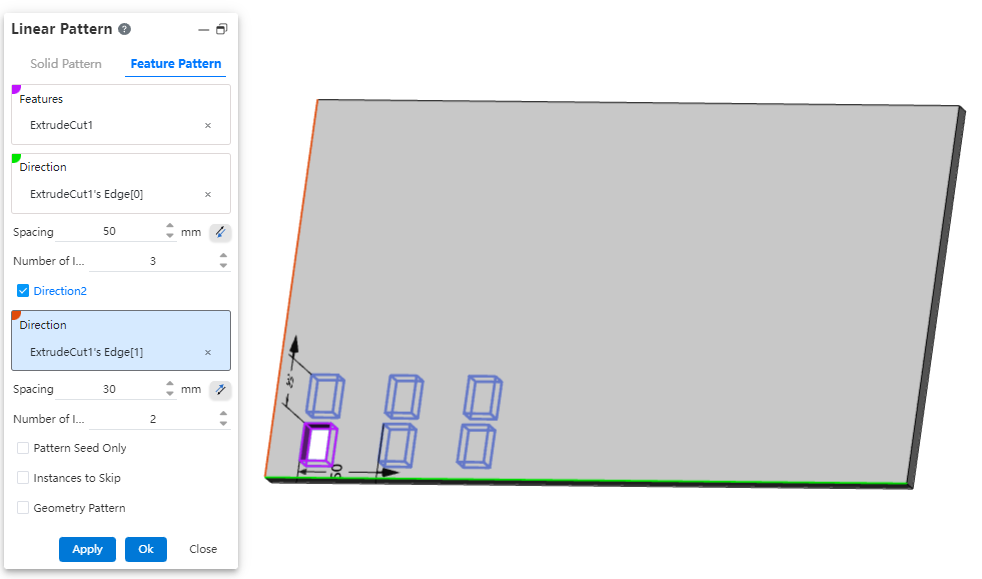
Task: Confirm the pattern with the Ok button
Action: click(x=146, y=549)
